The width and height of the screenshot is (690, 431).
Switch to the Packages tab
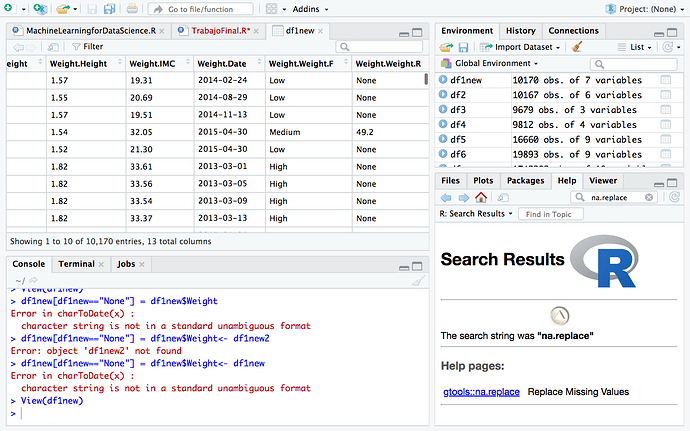click(x=525, y=181)
